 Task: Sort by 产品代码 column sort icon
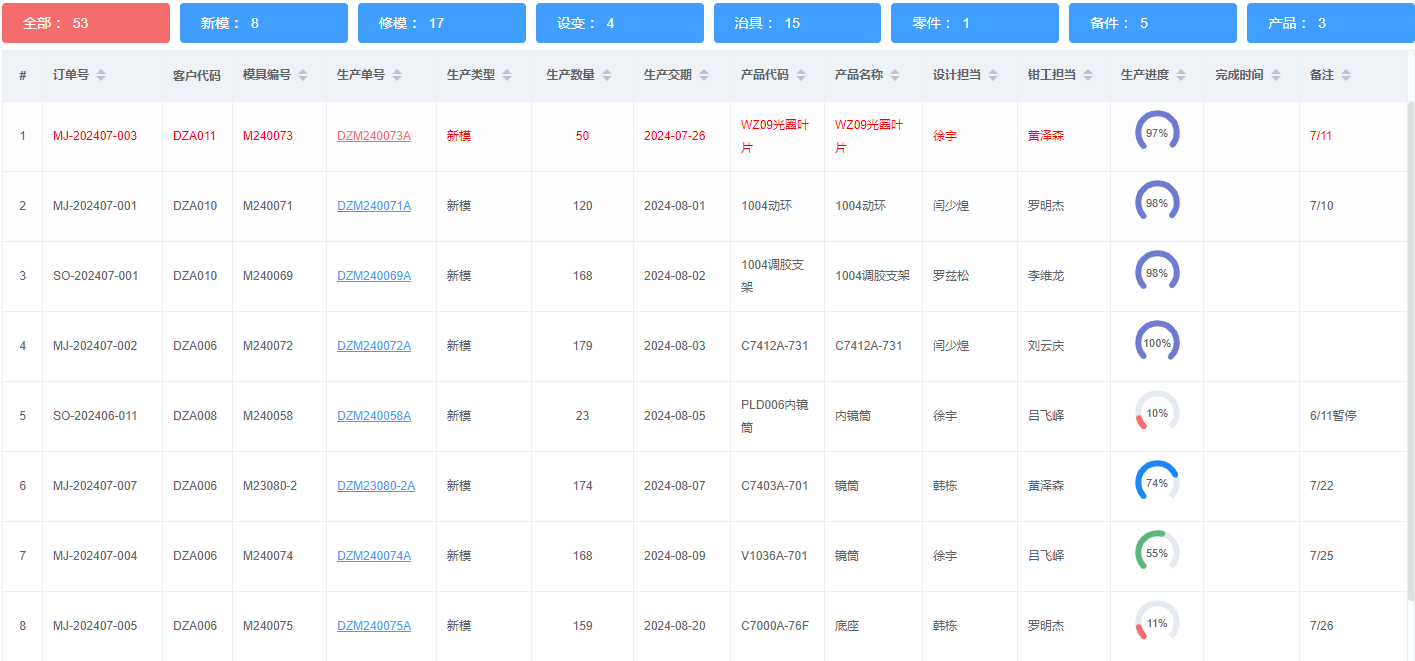(x=801, y=76)
